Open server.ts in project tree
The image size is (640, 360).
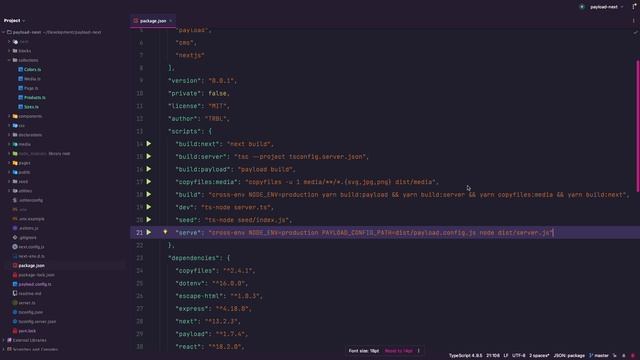point(27,303)
